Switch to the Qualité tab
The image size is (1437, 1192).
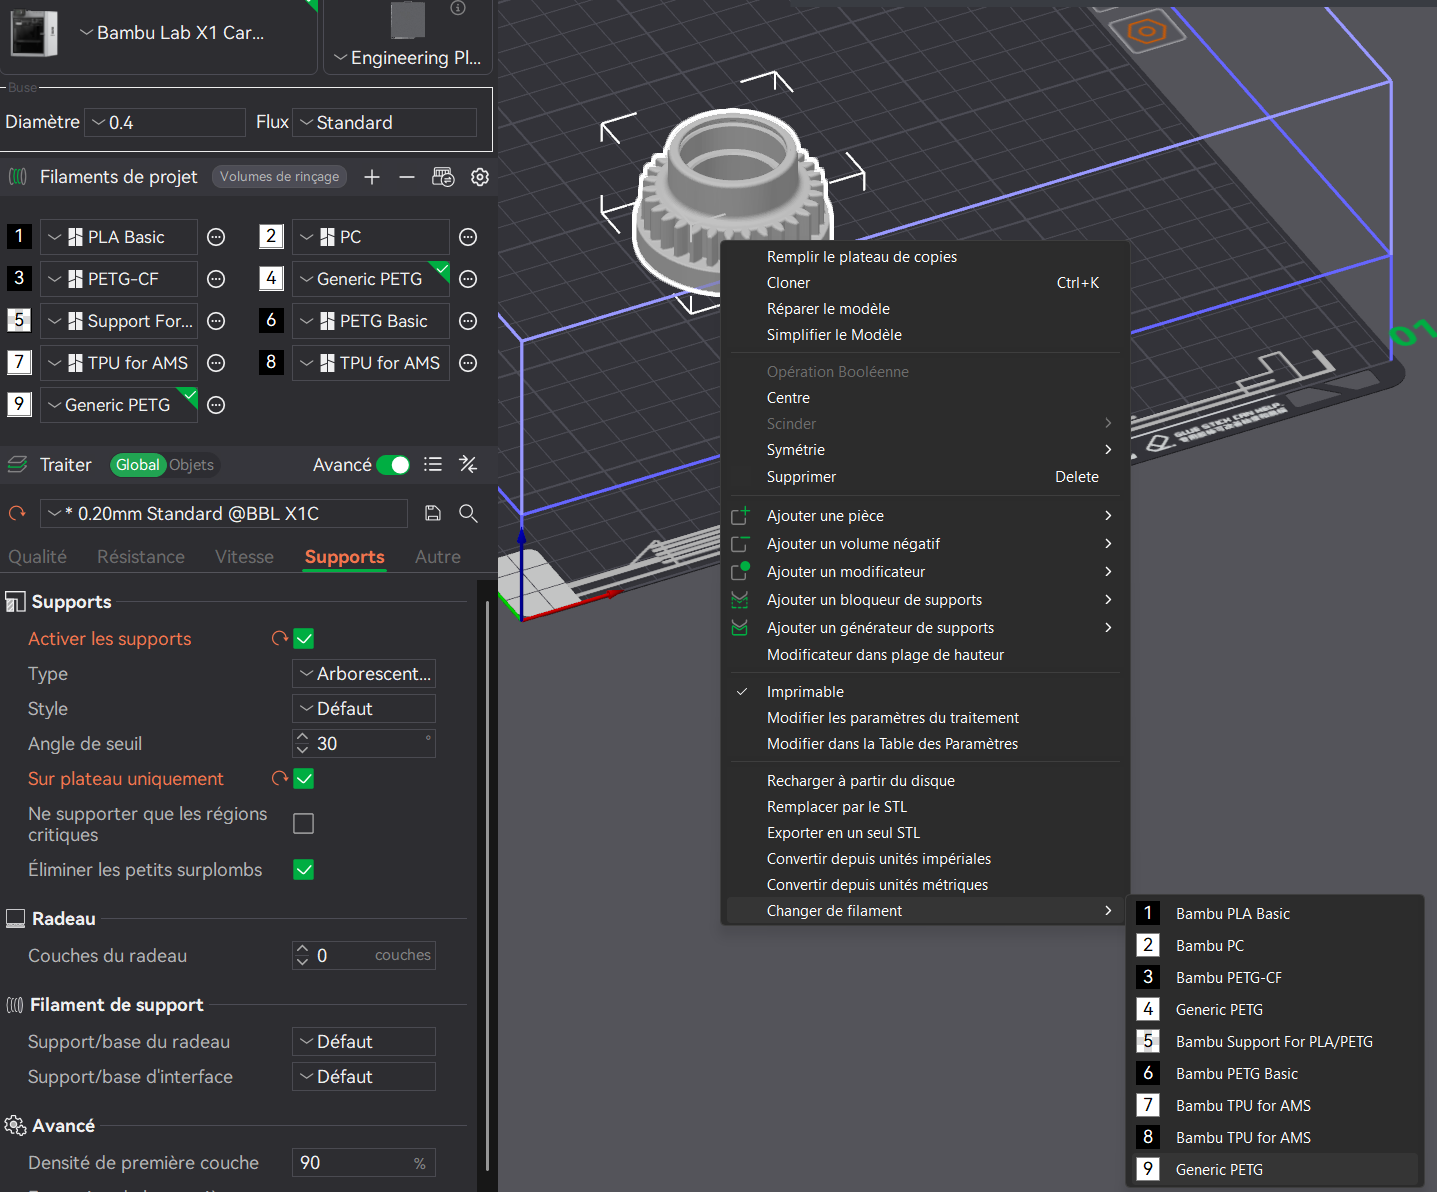click(38, 557)
